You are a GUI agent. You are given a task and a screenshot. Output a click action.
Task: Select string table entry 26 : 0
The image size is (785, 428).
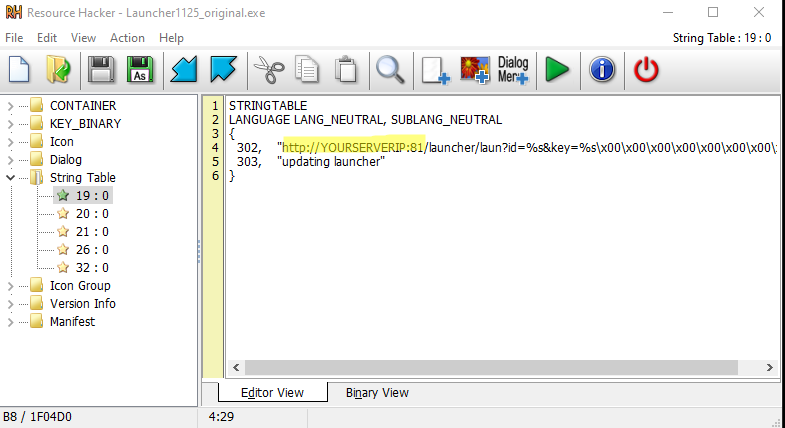click(83, 250)
